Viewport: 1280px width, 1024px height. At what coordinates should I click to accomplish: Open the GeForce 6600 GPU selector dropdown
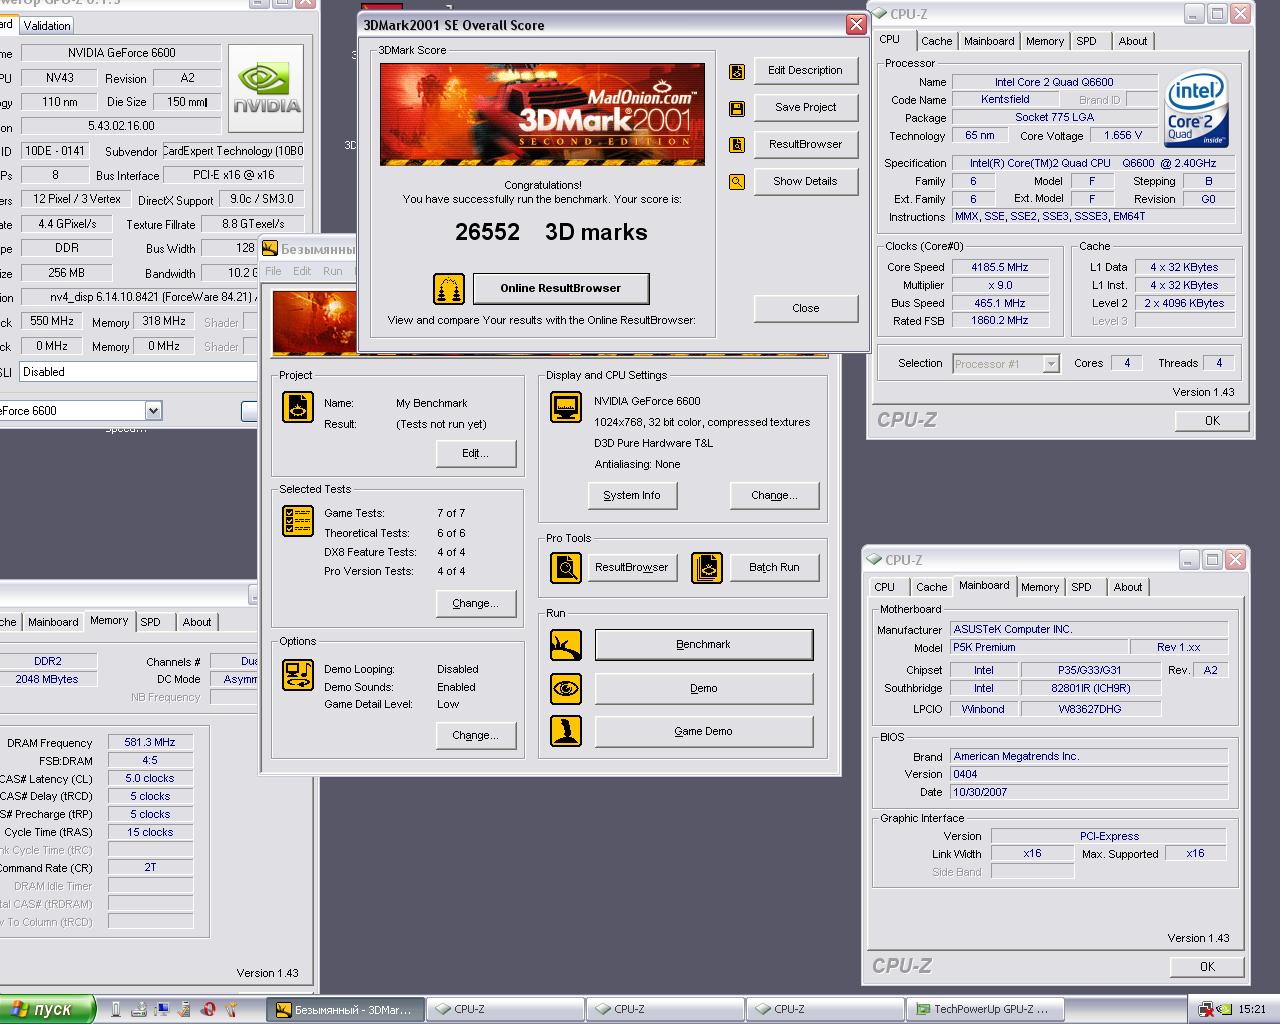point(153,410)
